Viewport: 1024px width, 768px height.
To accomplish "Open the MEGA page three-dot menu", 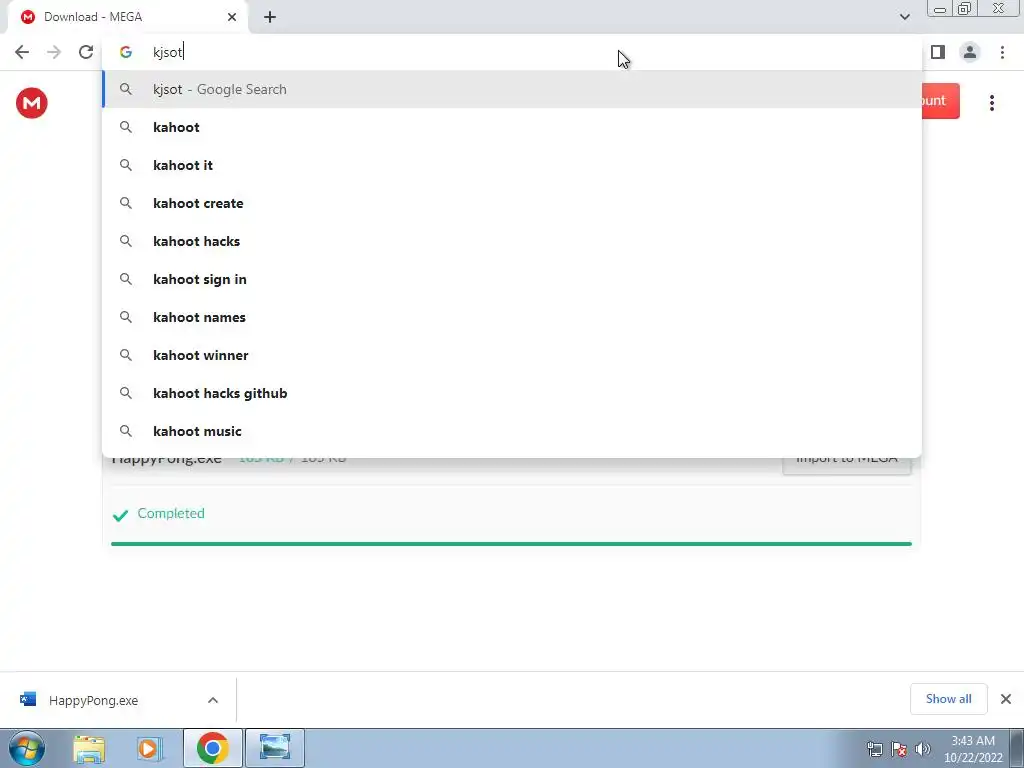I will click(x=991, y=103).
